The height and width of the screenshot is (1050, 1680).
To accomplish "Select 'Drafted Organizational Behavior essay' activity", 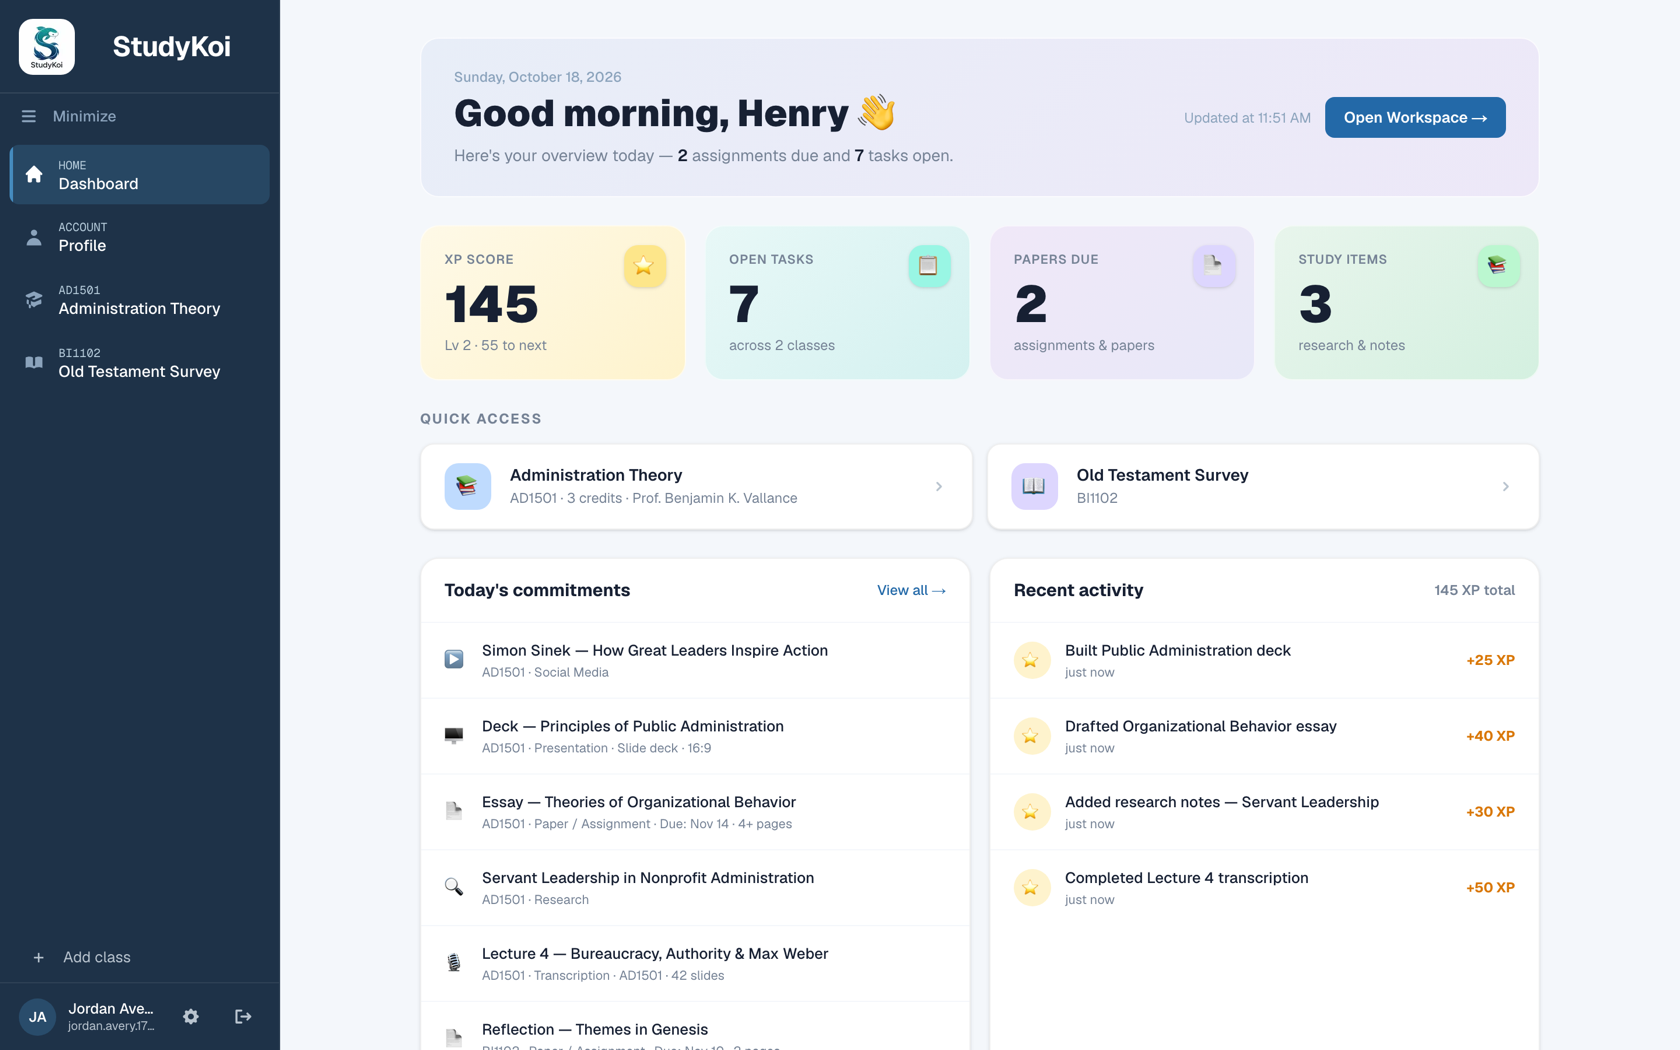I will point(1264,736).
